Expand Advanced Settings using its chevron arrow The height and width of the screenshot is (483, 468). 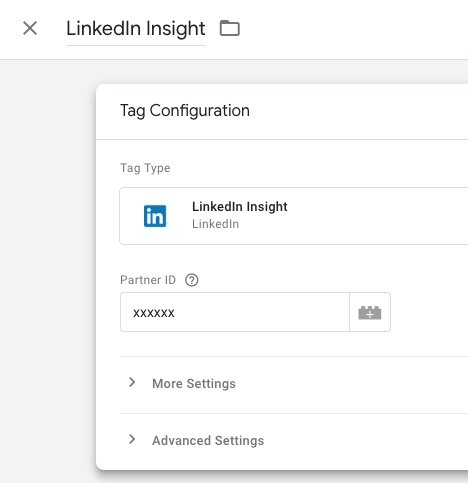[x=132, y=439]
